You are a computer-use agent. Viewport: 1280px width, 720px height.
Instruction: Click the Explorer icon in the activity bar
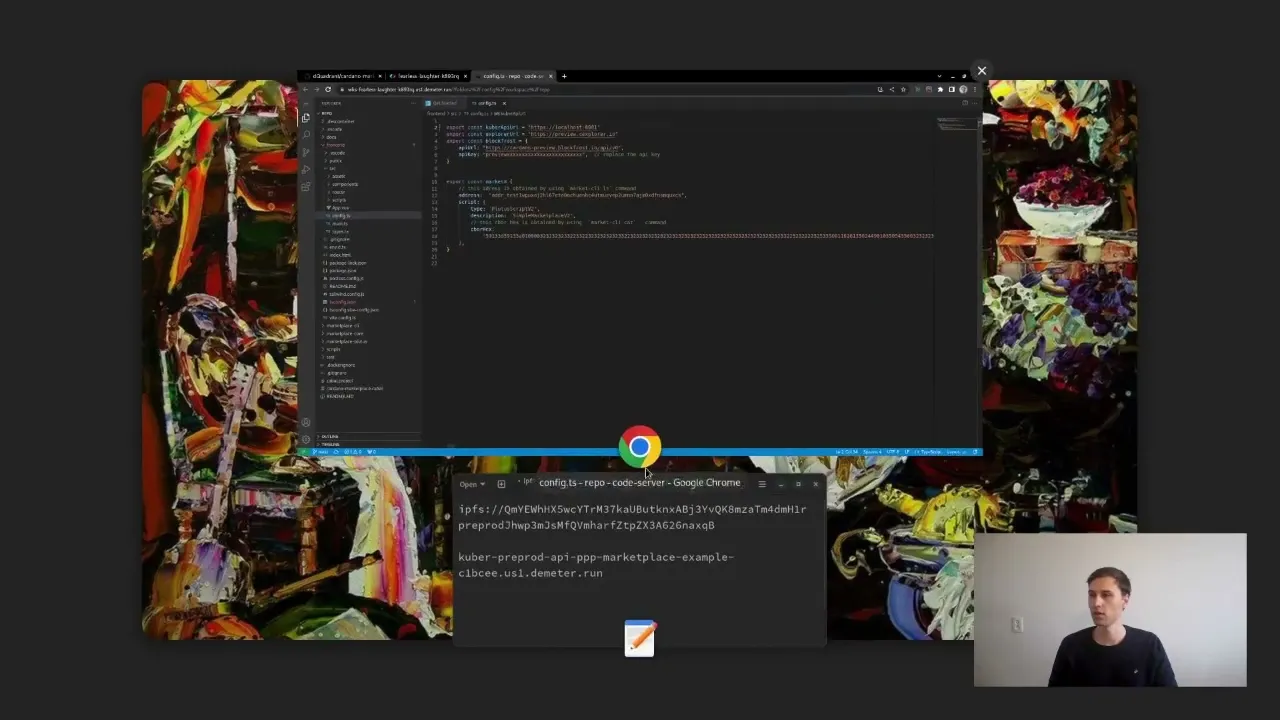[x=306, y=117]
